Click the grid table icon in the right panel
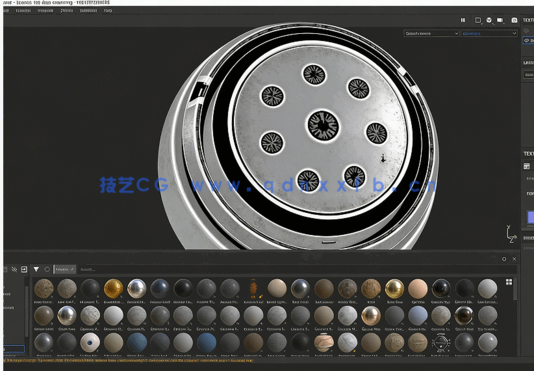 (x=527, y=166)
